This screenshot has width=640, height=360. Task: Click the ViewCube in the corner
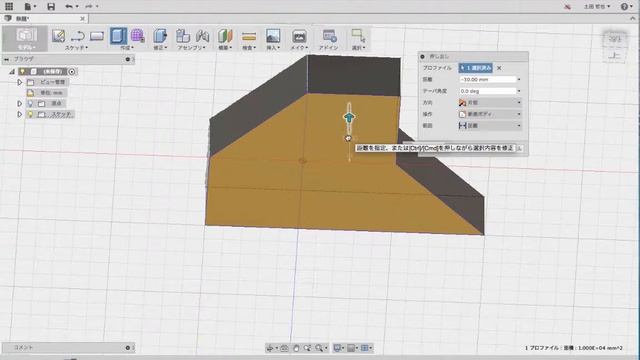point(614,40)
